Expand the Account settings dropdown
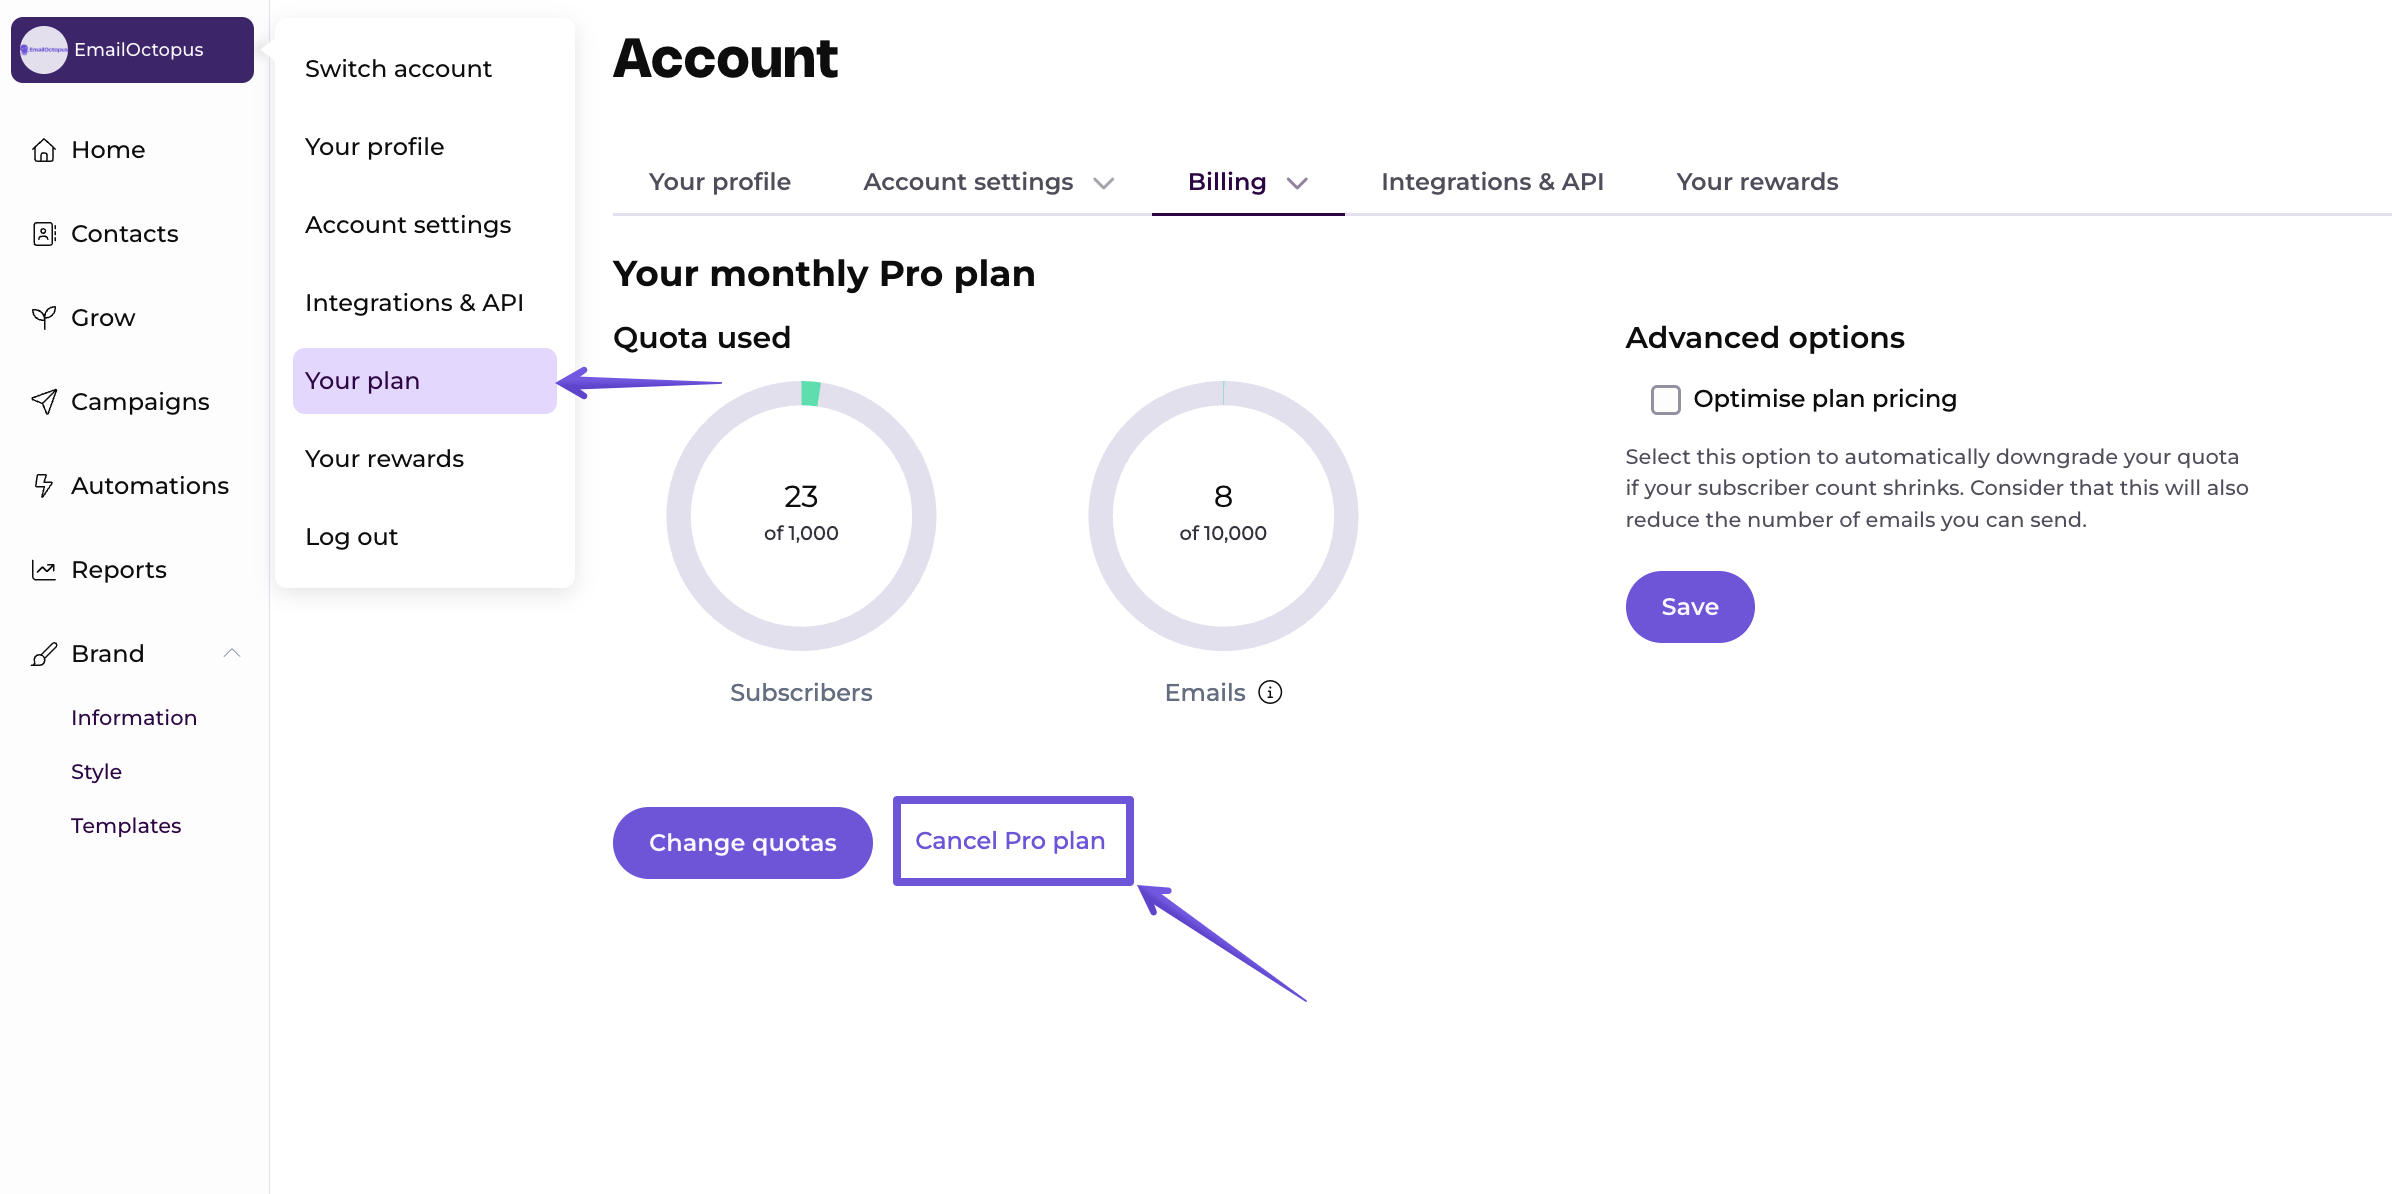 (x=1104, y=183)
